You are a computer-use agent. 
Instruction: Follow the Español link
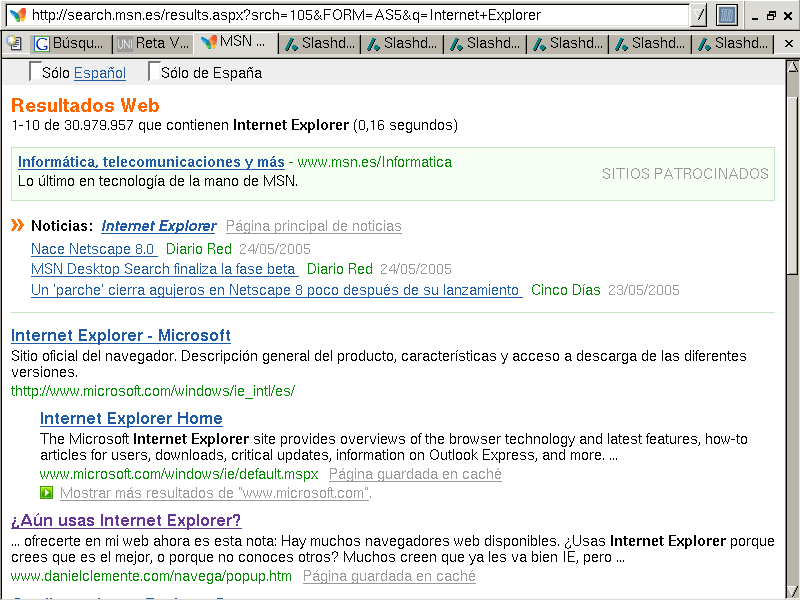[100, 73]
